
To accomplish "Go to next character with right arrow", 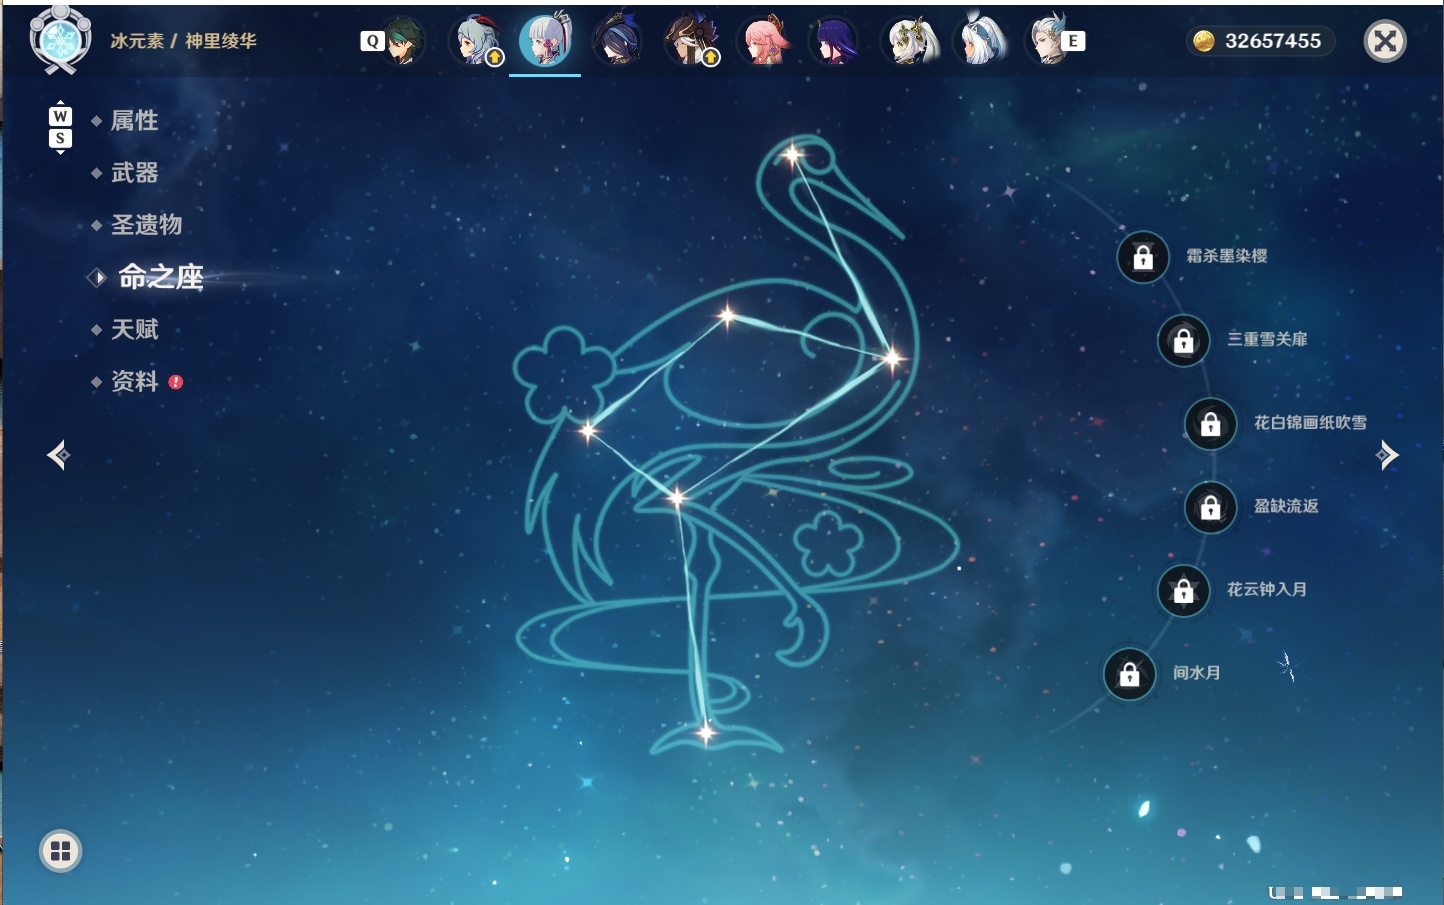I will pyautogui.click(x=1387, y=455).
